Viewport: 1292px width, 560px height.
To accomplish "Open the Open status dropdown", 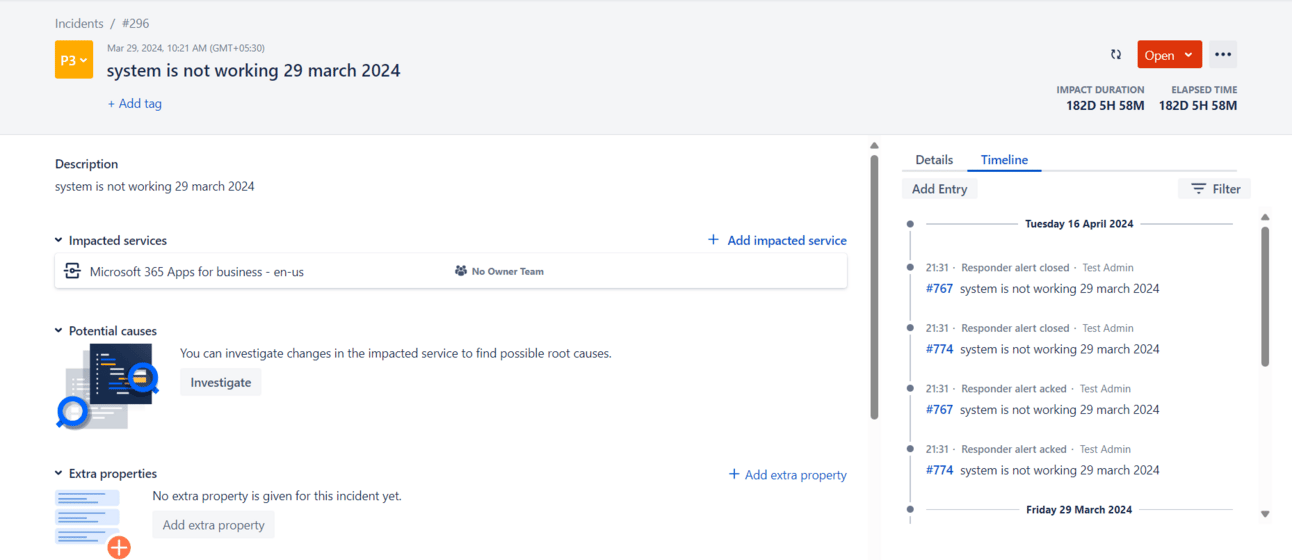I will click(1168, 55).
